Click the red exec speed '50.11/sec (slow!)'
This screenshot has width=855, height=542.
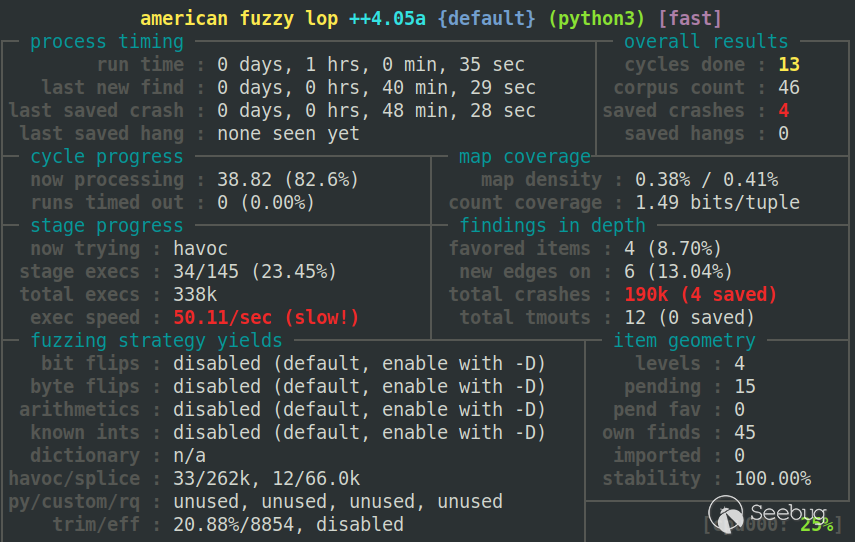coord(266,317)
